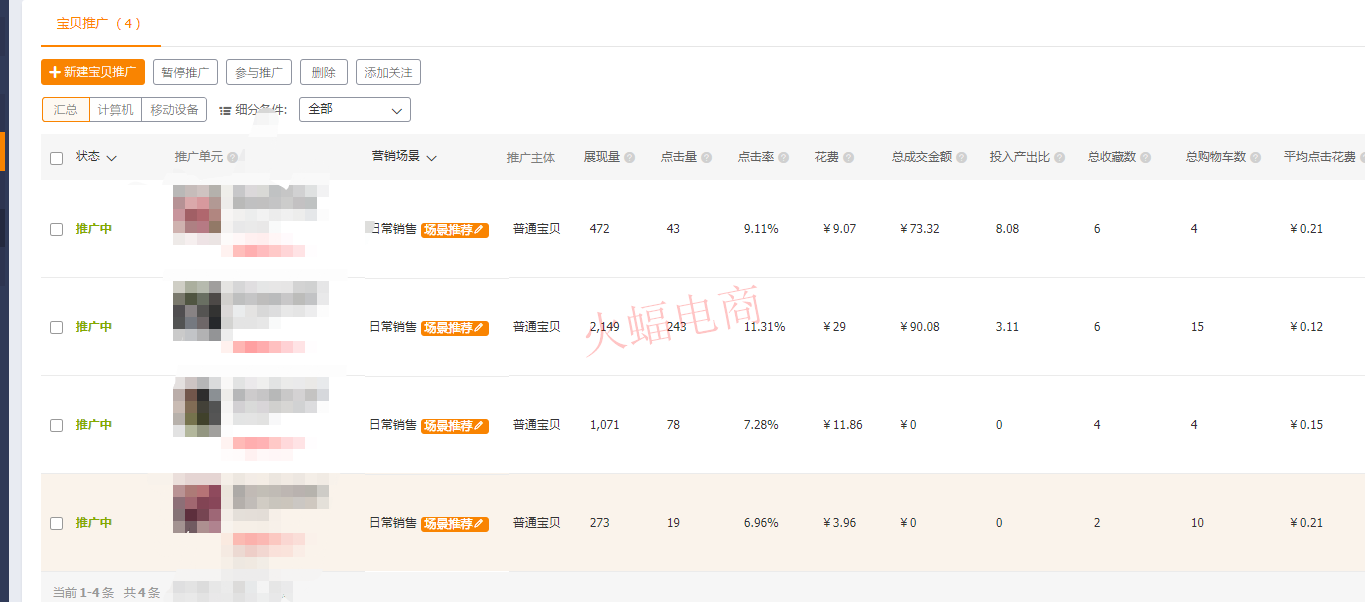
Task: Click help icon beside 展现量 column
Action: coord(630,158)
